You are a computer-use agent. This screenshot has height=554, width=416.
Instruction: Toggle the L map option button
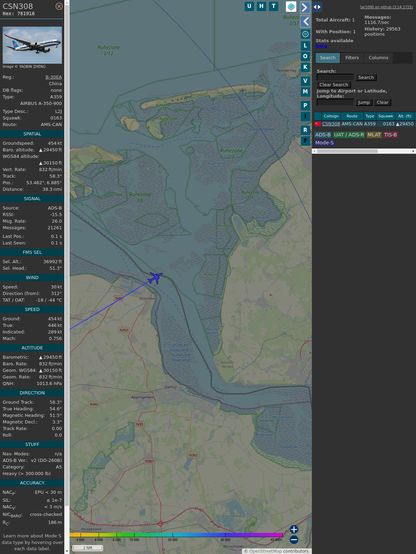point(305,46)
